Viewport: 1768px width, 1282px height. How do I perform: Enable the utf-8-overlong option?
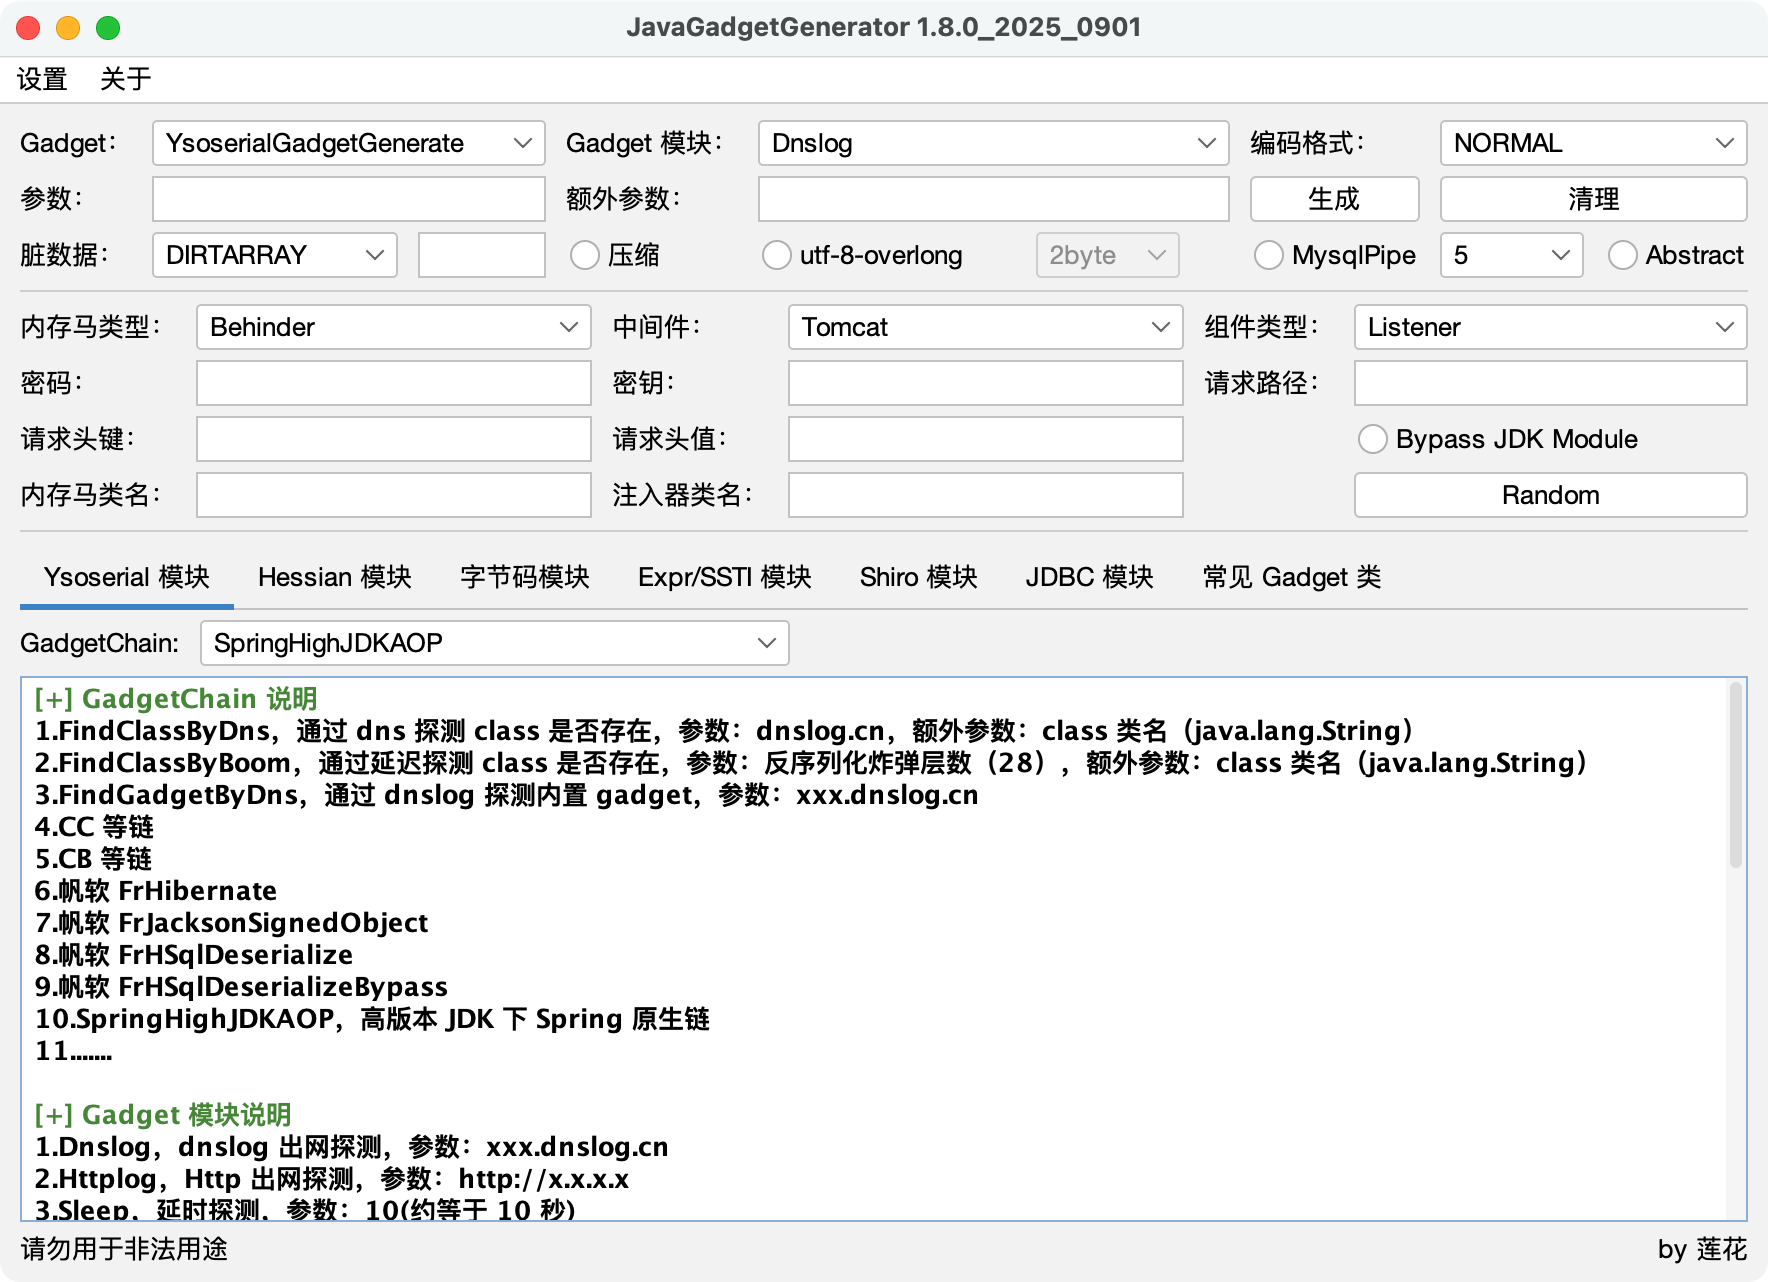click(777, 255)
